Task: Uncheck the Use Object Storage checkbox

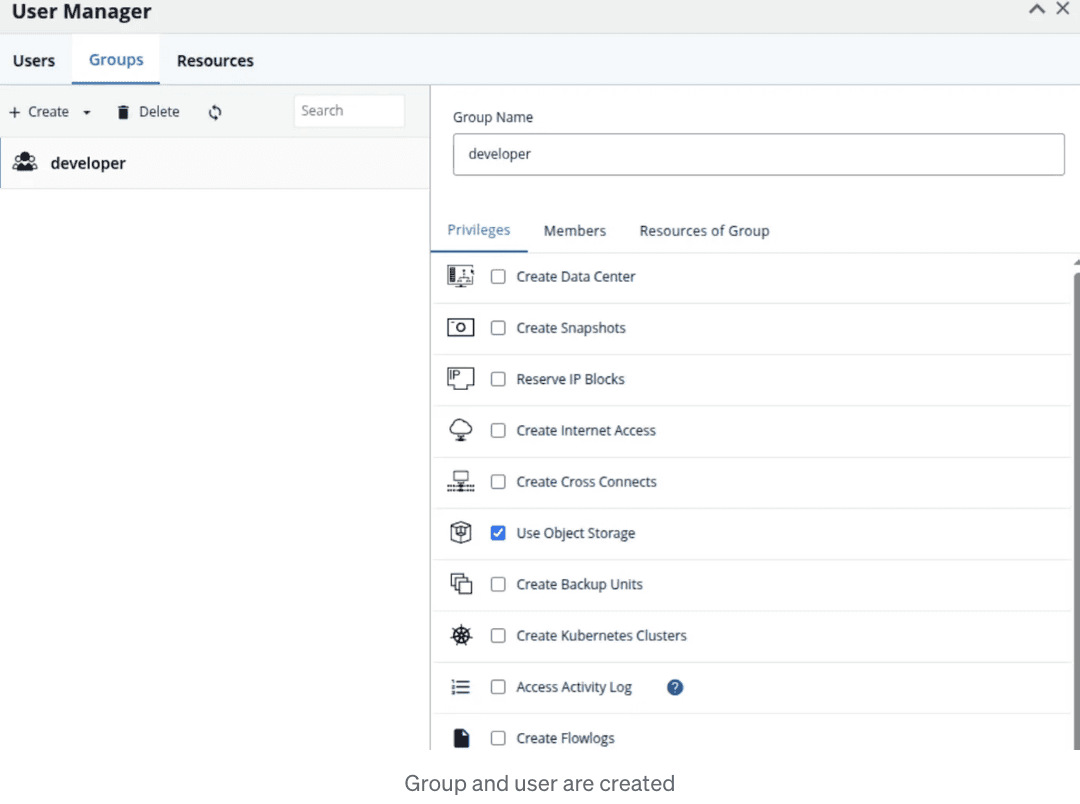Action: pos(498,533)
